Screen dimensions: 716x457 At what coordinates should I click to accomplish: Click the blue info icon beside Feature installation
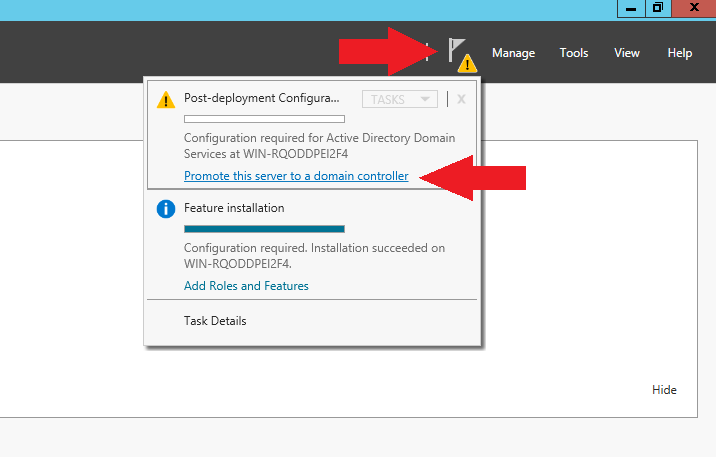pyautogui.click(x=166, y=209)
